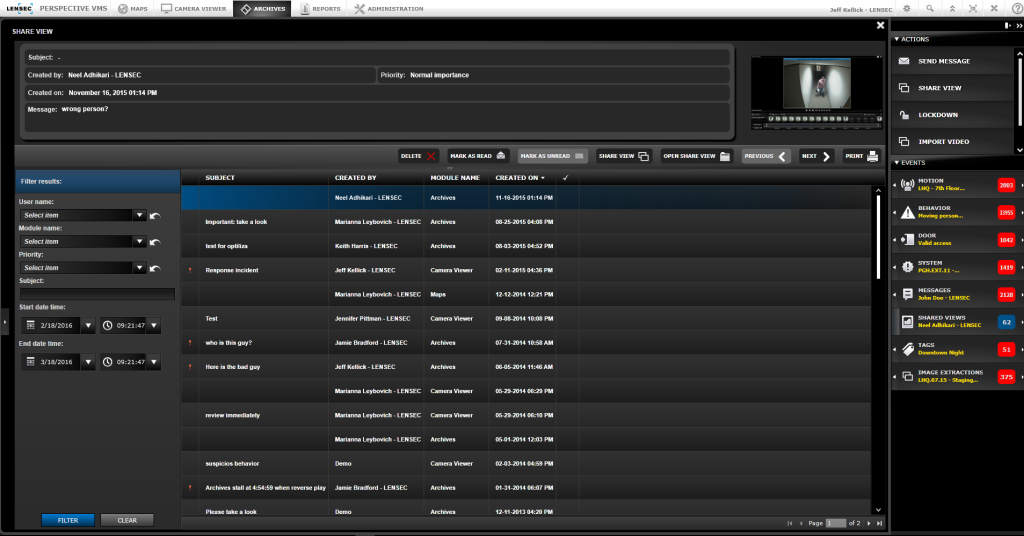Click the System events gear icon

point(907,267)
